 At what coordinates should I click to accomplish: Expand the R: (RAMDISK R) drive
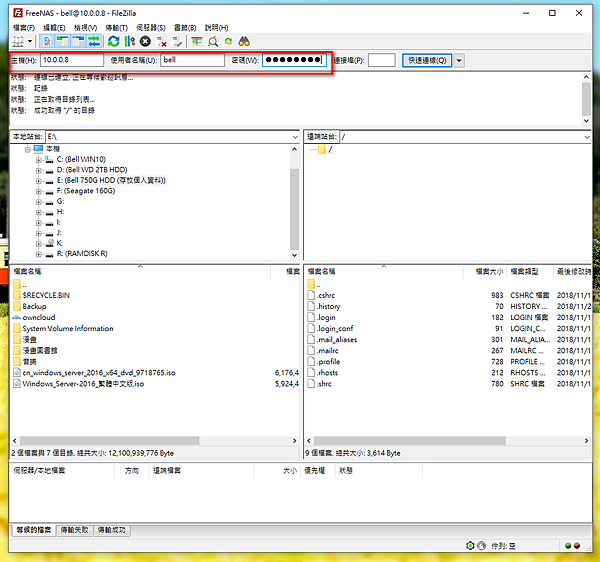[38, 254]
